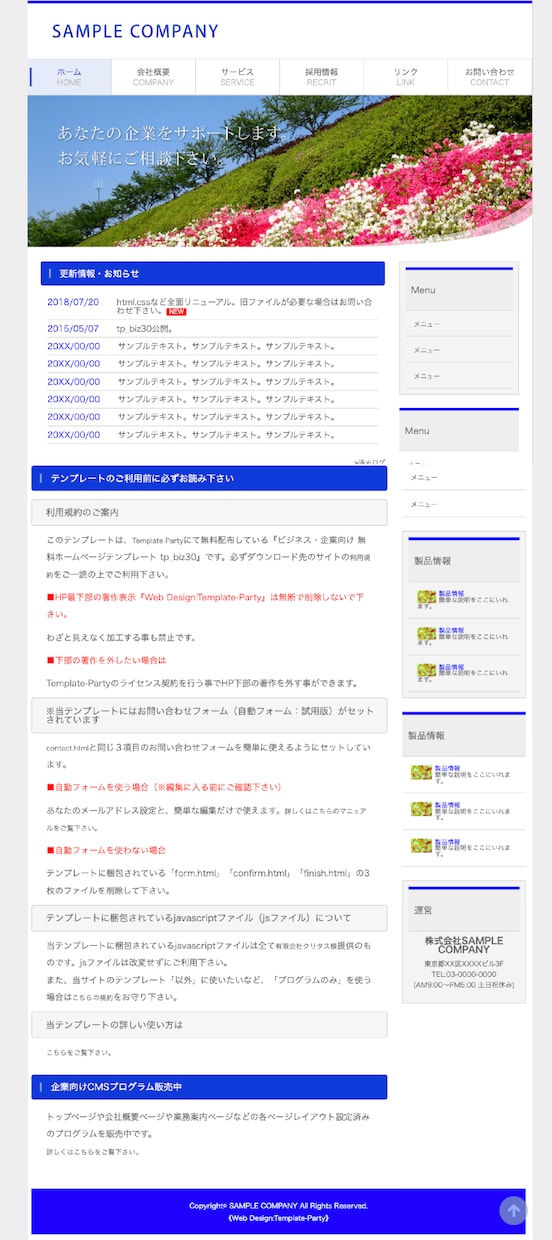Select the 2018/07/20 news date
Image resolution: width=552 pixels, height=1240 pixels.
(73, 301)
